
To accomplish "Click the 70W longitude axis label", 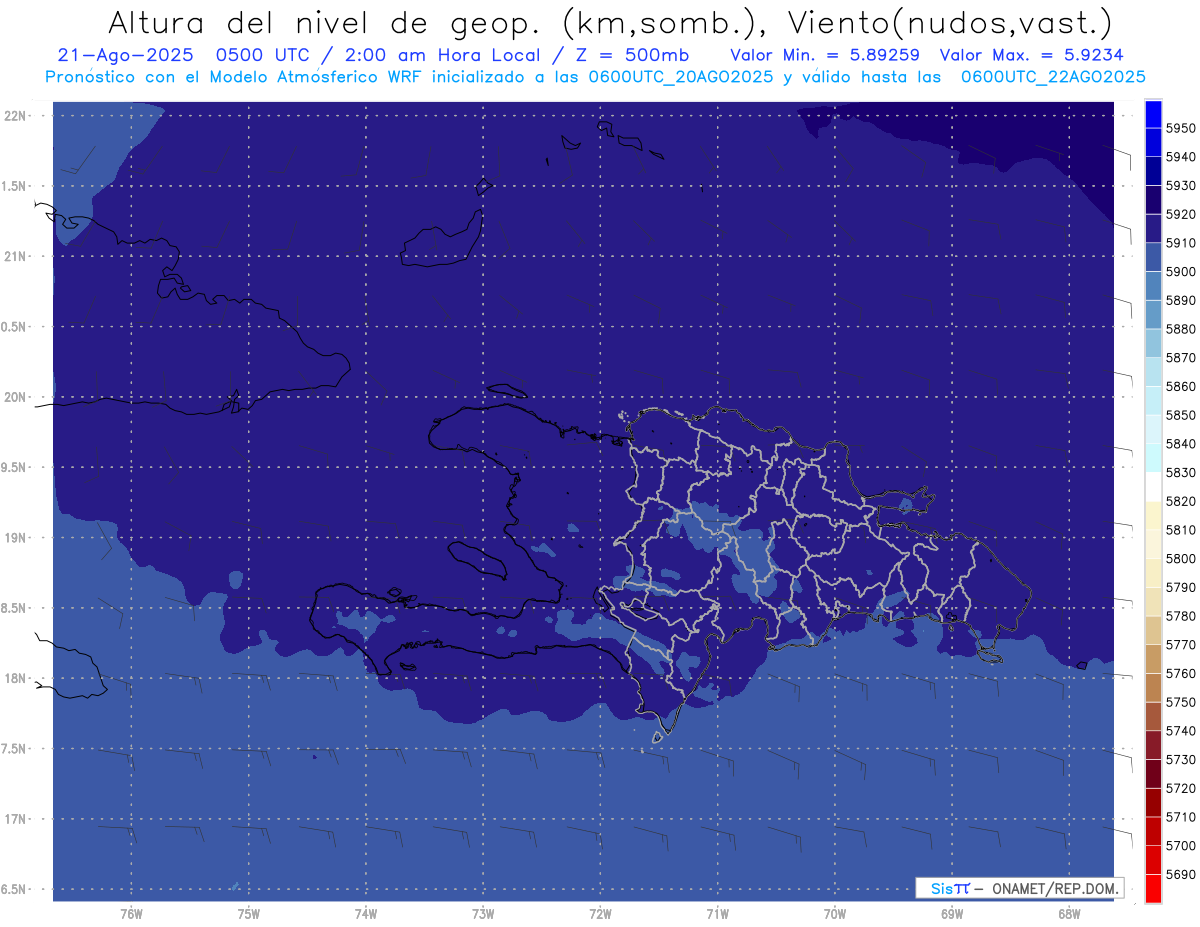I will click(x=834, y=913).
